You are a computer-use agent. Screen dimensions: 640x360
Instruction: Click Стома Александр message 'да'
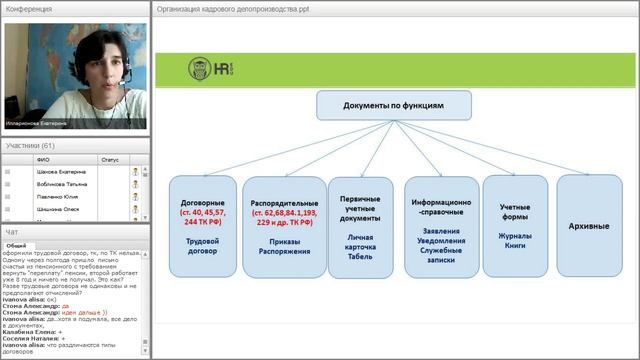(36, 306)
